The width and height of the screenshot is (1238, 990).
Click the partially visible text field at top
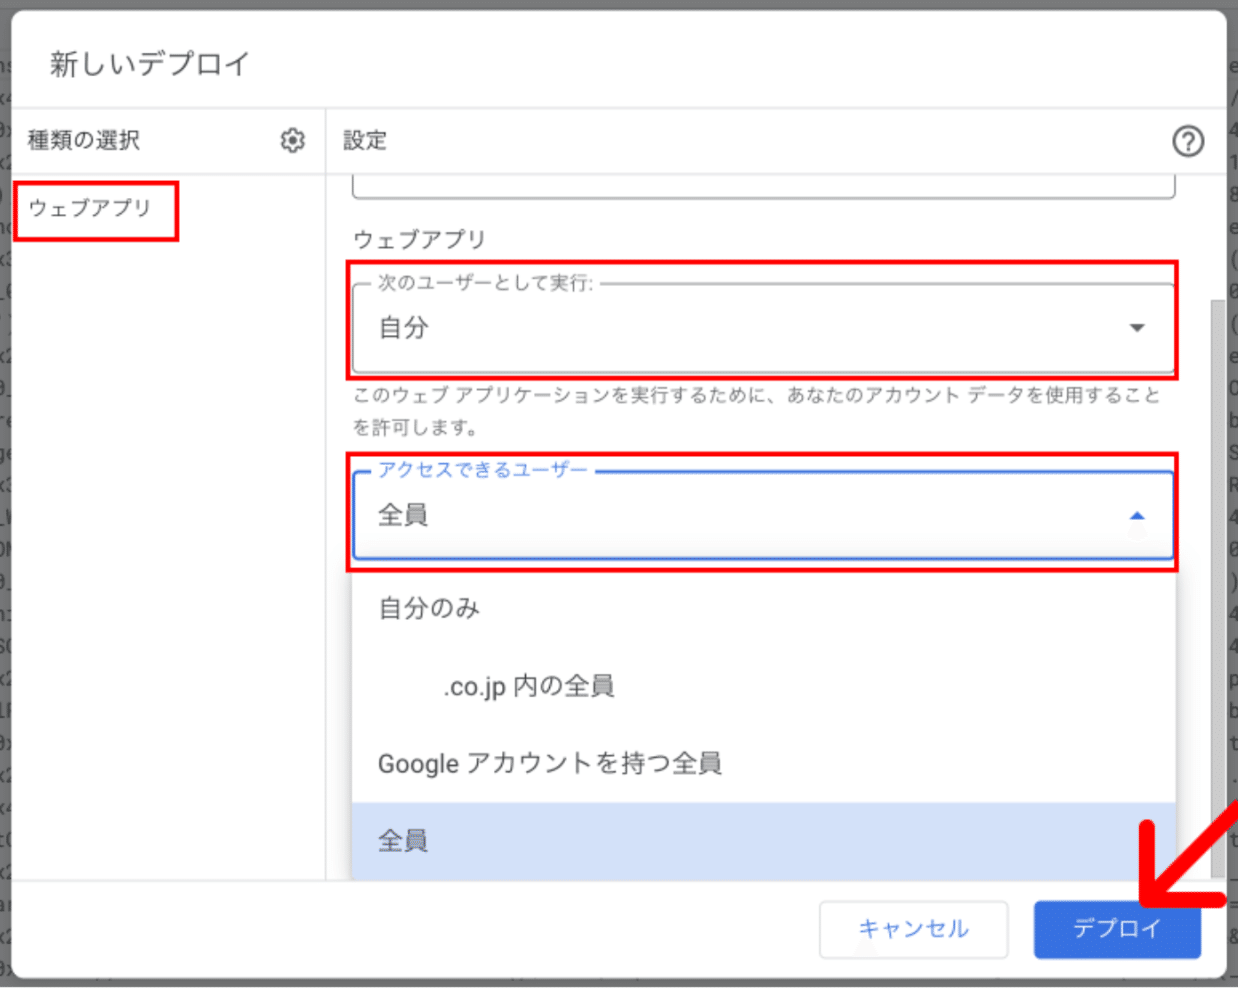click(763, 187)
